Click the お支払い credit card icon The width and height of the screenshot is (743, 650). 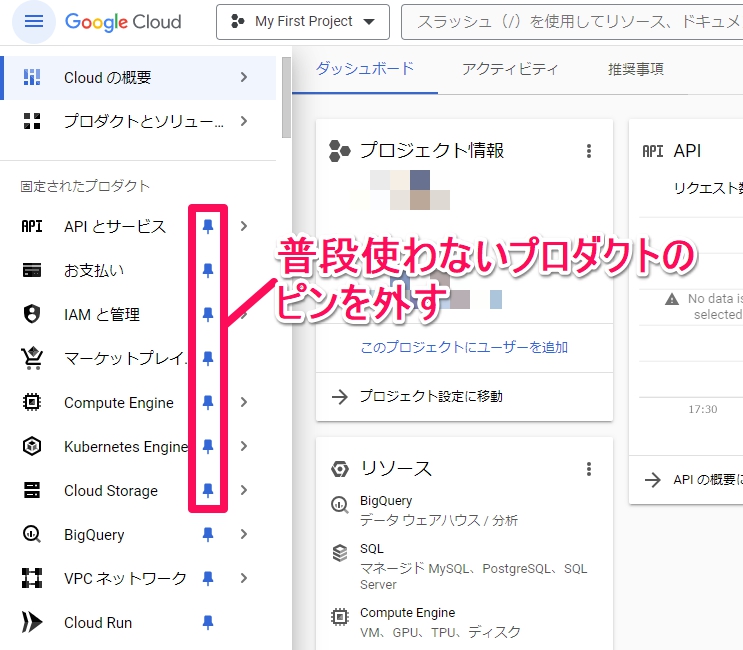click(x=32, y=270)
